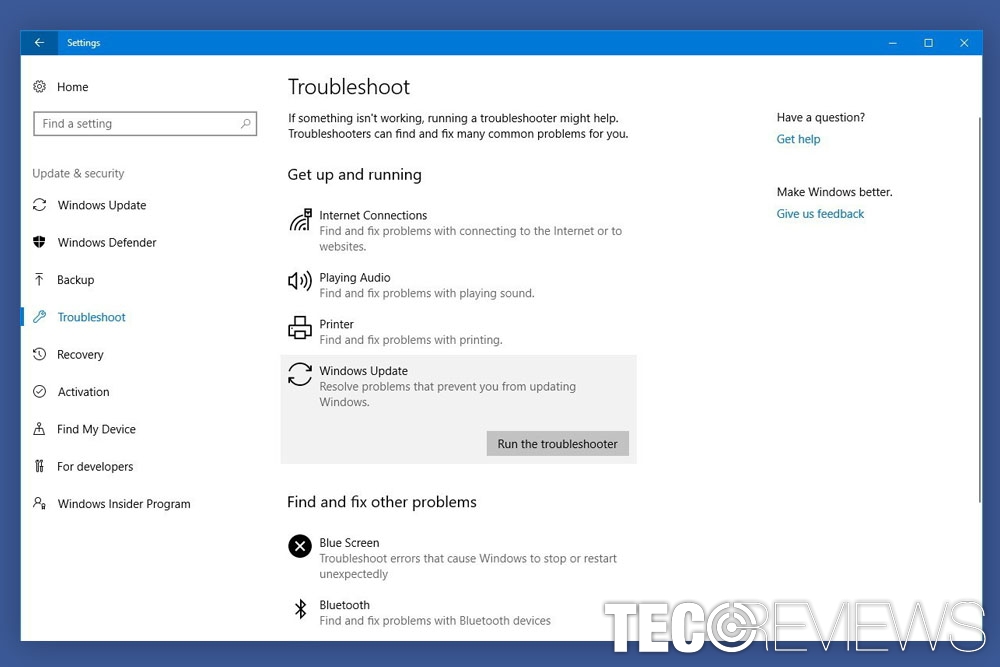Click the Recovery clock icon

(x=40, y=354)
